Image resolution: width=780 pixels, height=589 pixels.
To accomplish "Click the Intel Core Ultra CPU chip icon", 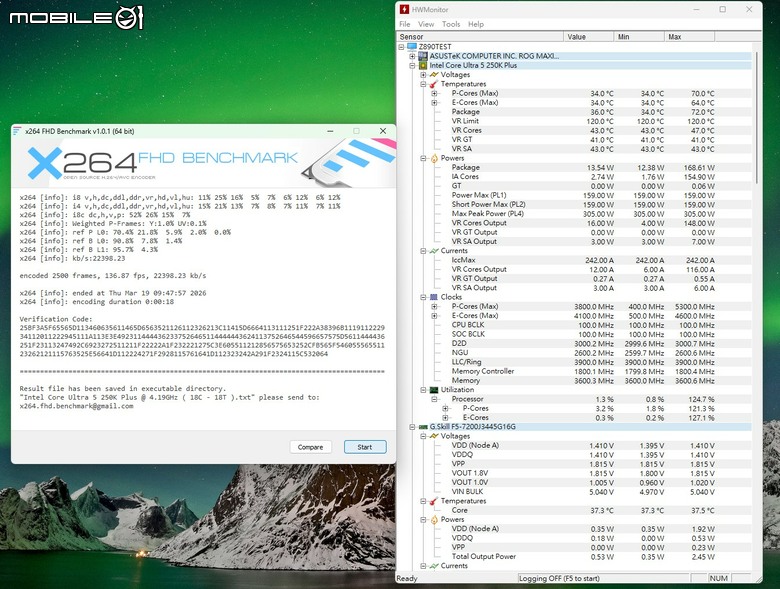I will [x=423, y=65].
